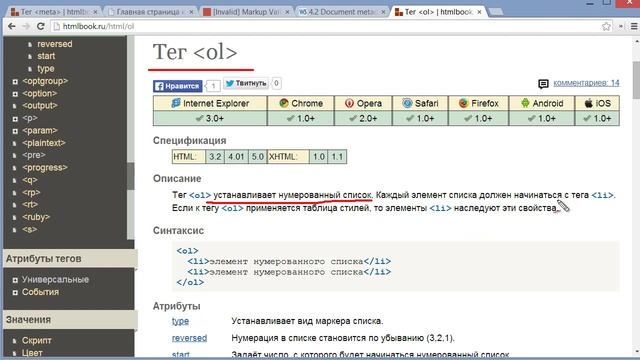Screen dimensions: 640x360
Task: Click the HTML 5.0 specification cell
Action: (258, 157)
